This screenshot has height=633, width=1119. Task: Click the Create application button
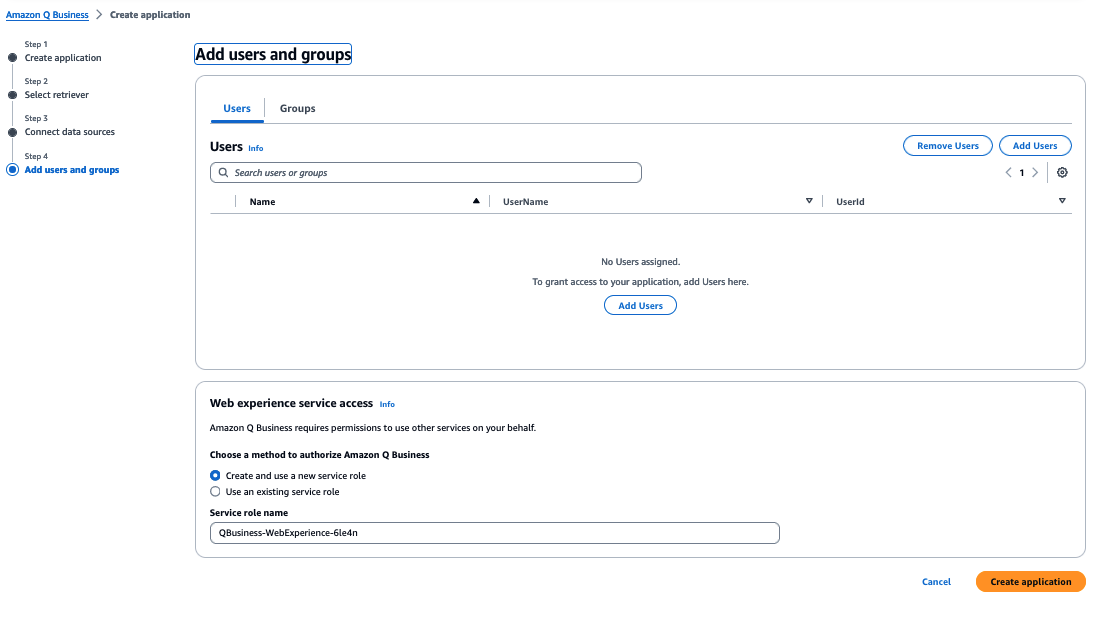click(1030, 581)
